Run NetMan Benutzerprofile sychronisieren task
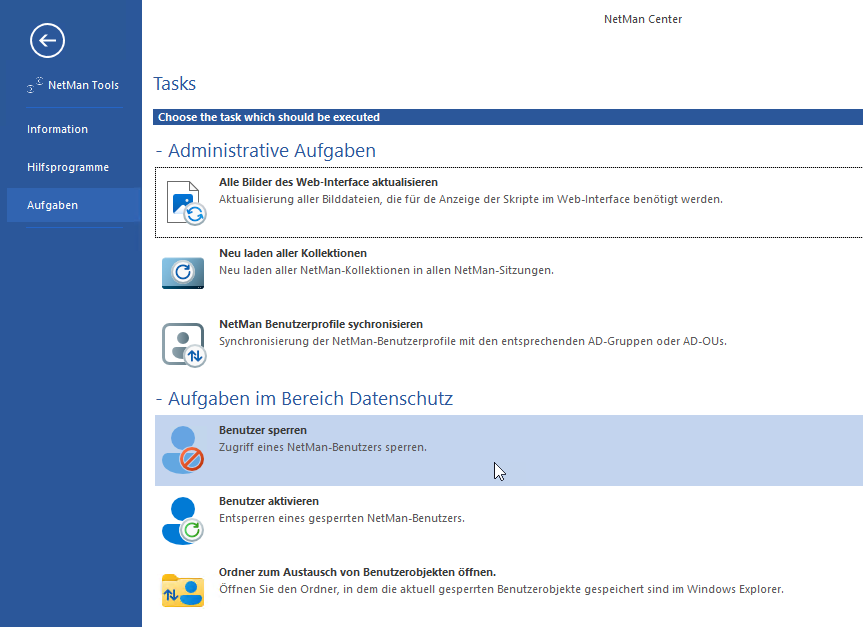 [509, 344]
